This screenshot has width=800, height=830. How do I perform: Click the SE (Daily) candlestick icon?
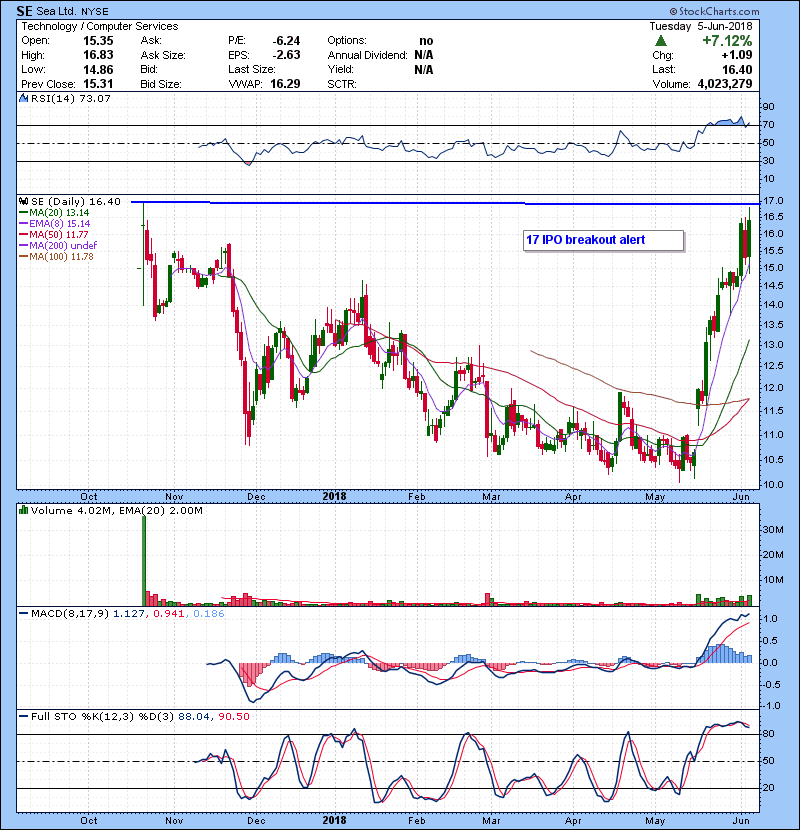23,201
